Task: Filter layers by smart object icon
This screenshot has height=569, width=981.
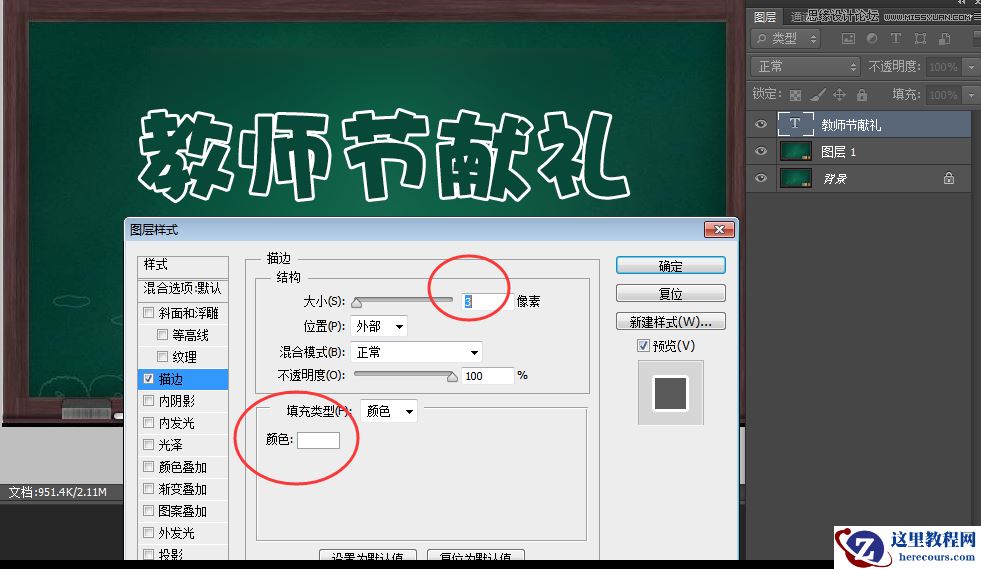Action: 945,39
